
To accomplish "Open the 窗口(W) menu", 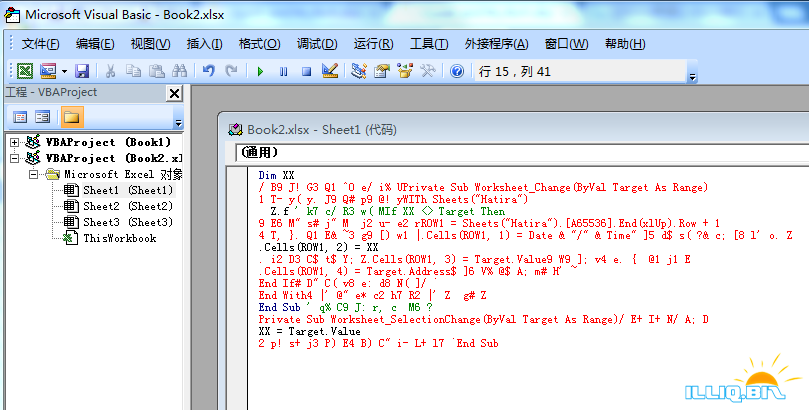I will (x=567, y=44).
